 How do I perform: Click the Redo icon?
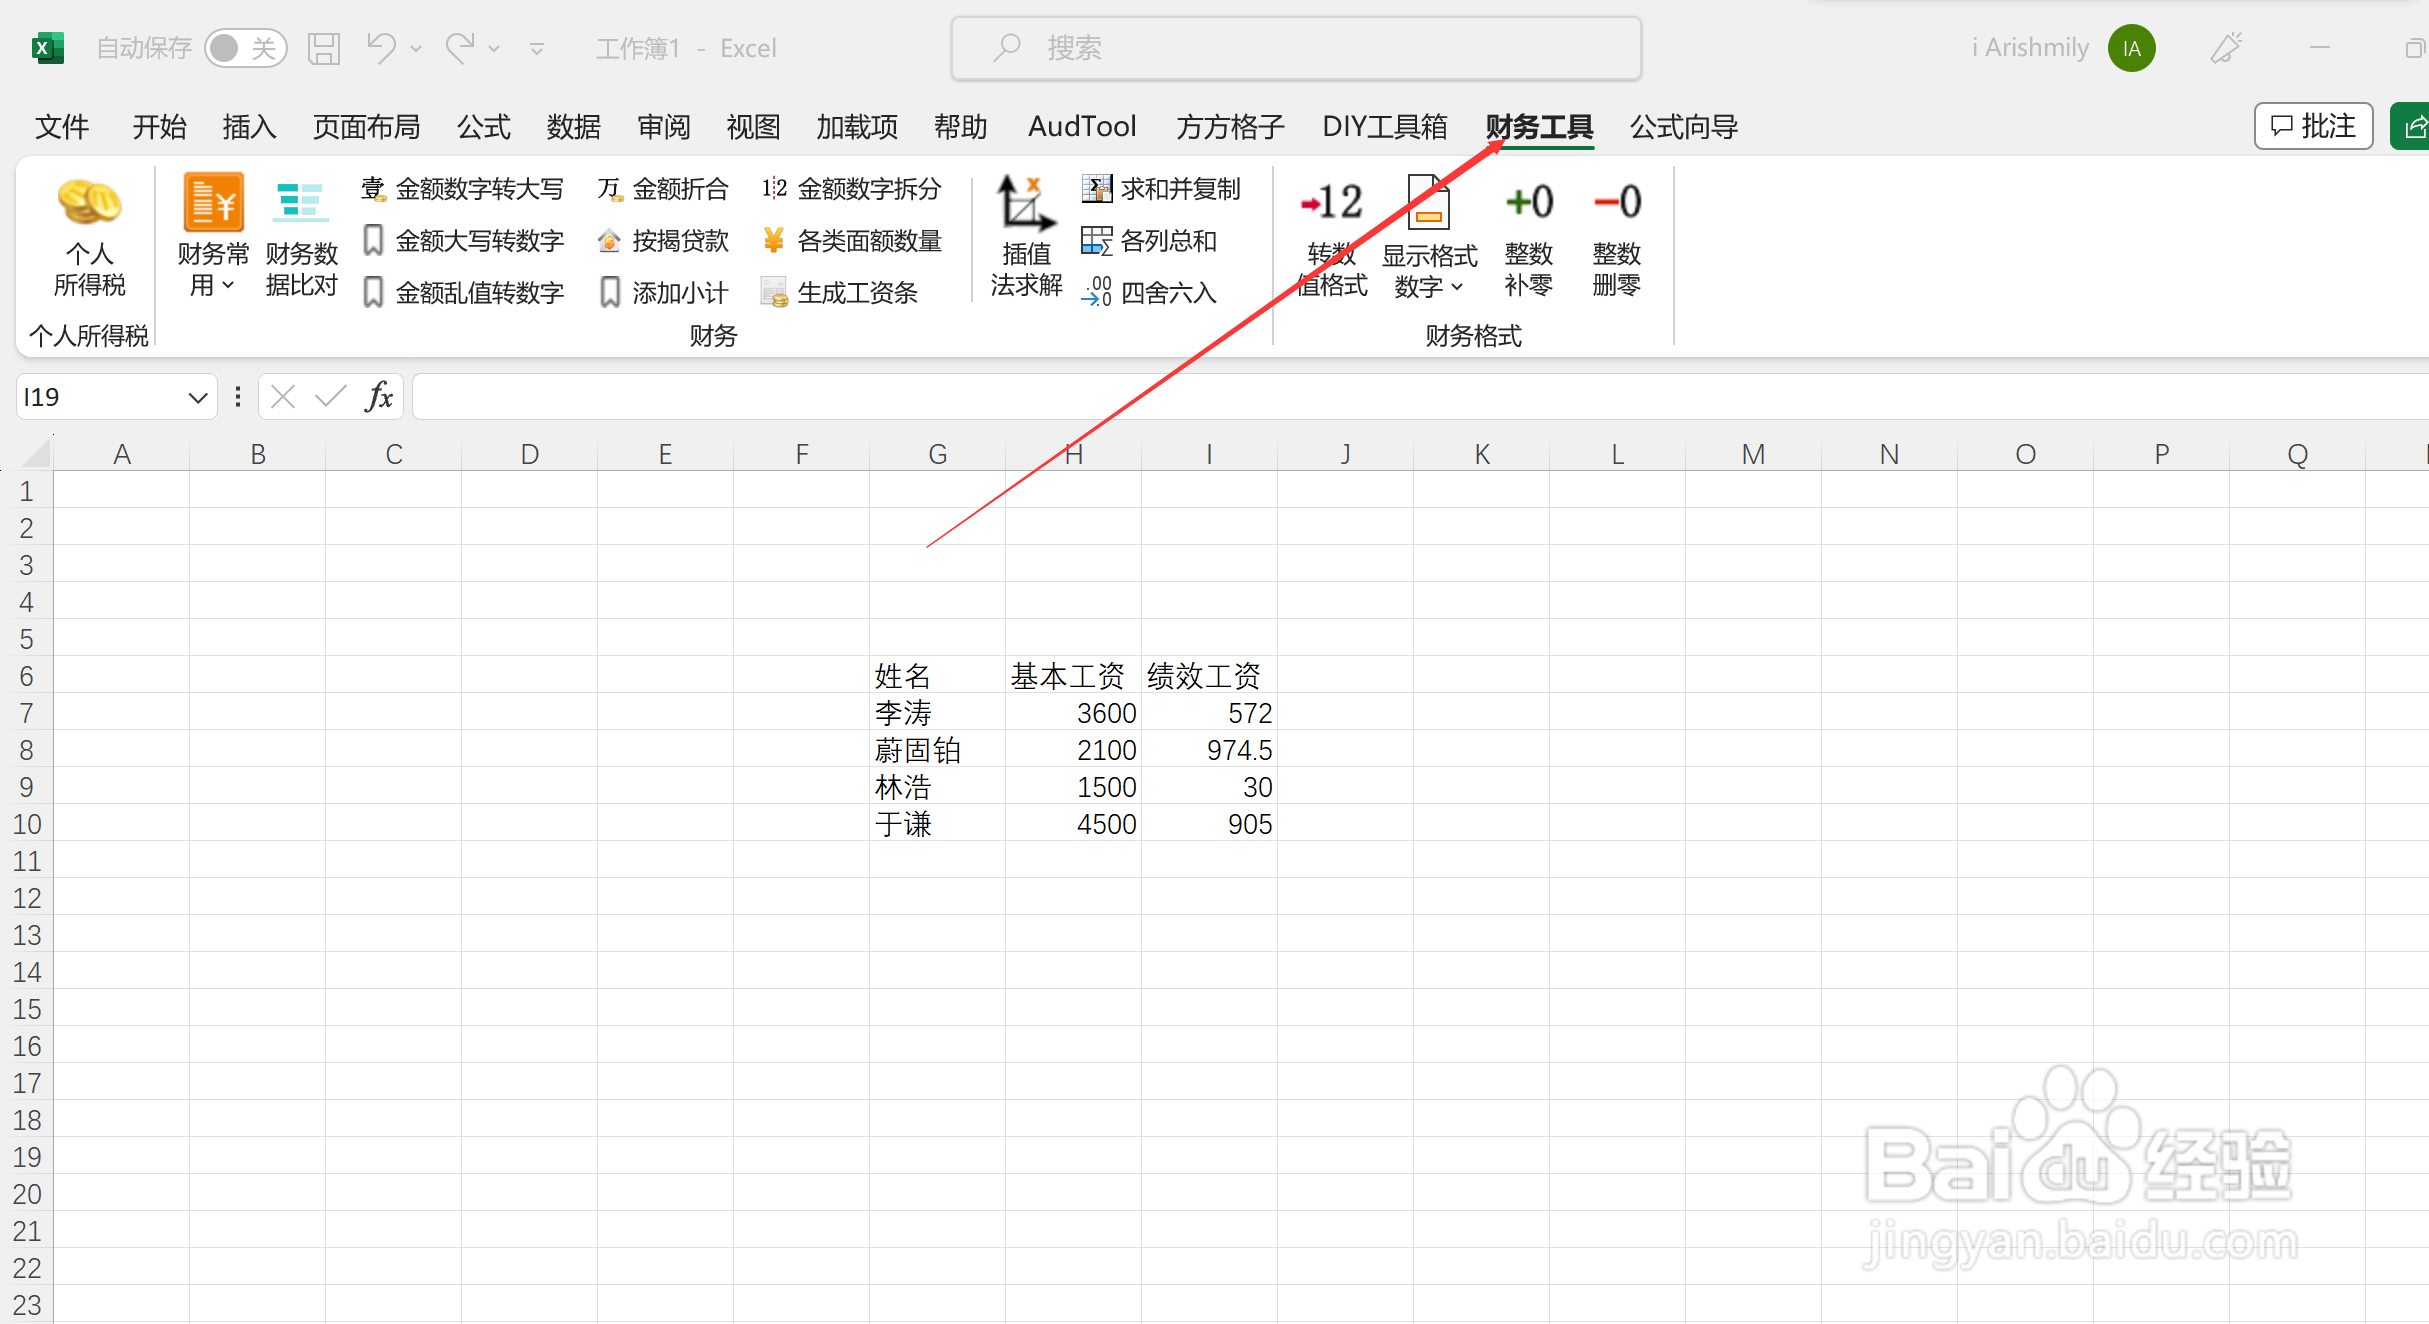pyautogui.click(x=460, y=48)
